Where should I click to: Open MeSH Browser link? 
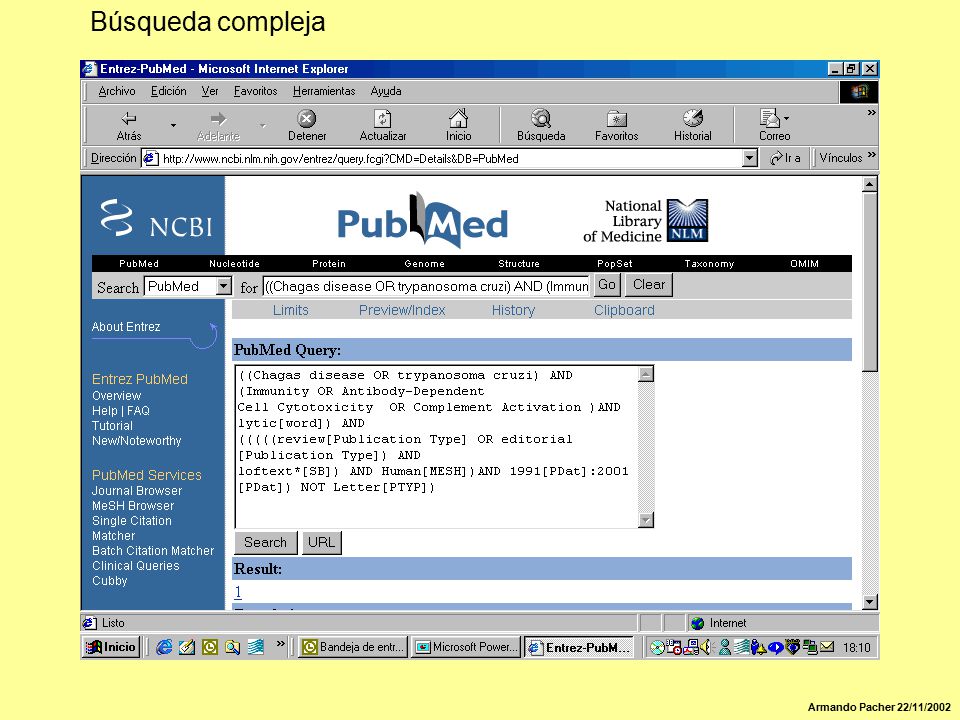(x=133, y=506)
